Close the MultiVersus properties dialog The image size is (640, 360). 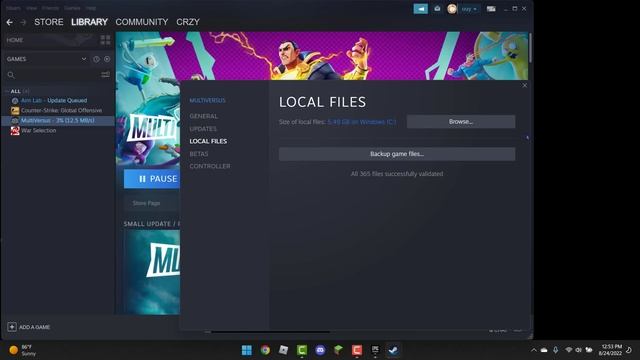click(524, 85)
